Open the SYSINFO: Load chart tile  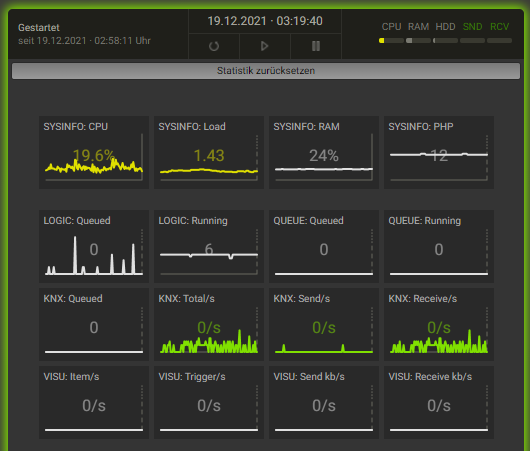coord(209,152)
